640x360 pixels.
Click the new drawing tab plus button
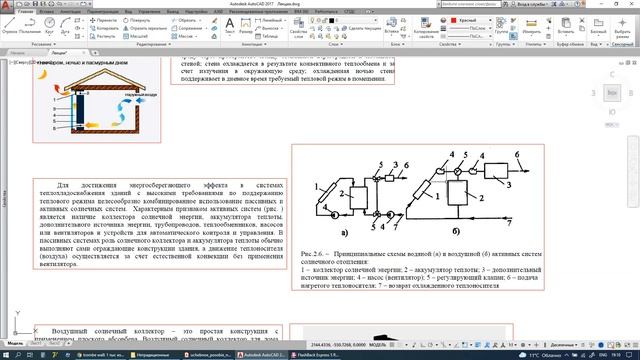point(95,53)
